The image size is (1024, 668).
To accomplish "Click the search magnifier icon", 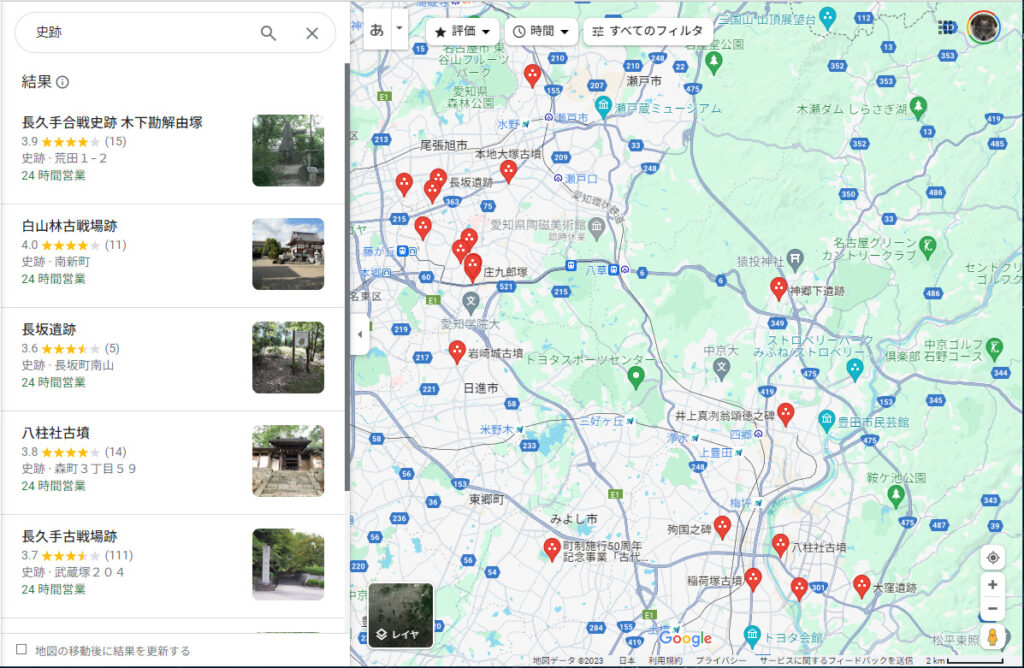I will coord(268,33).
